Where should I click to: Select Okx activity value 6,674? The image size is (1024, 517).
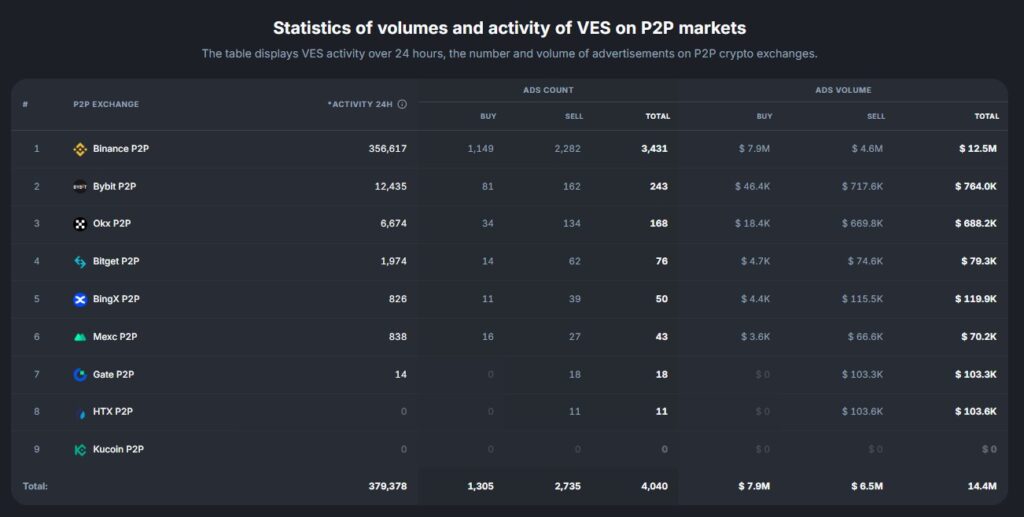coord(394,223)
